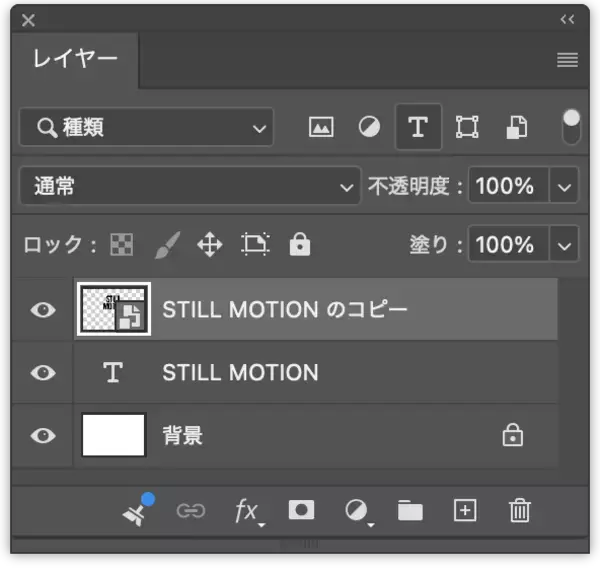Image resolution: width=600 pixels, height=568 pixels.
Task: Prevent artboard auto-nesting lock icon
Action: pyautogui.click(x=255, y=244)
